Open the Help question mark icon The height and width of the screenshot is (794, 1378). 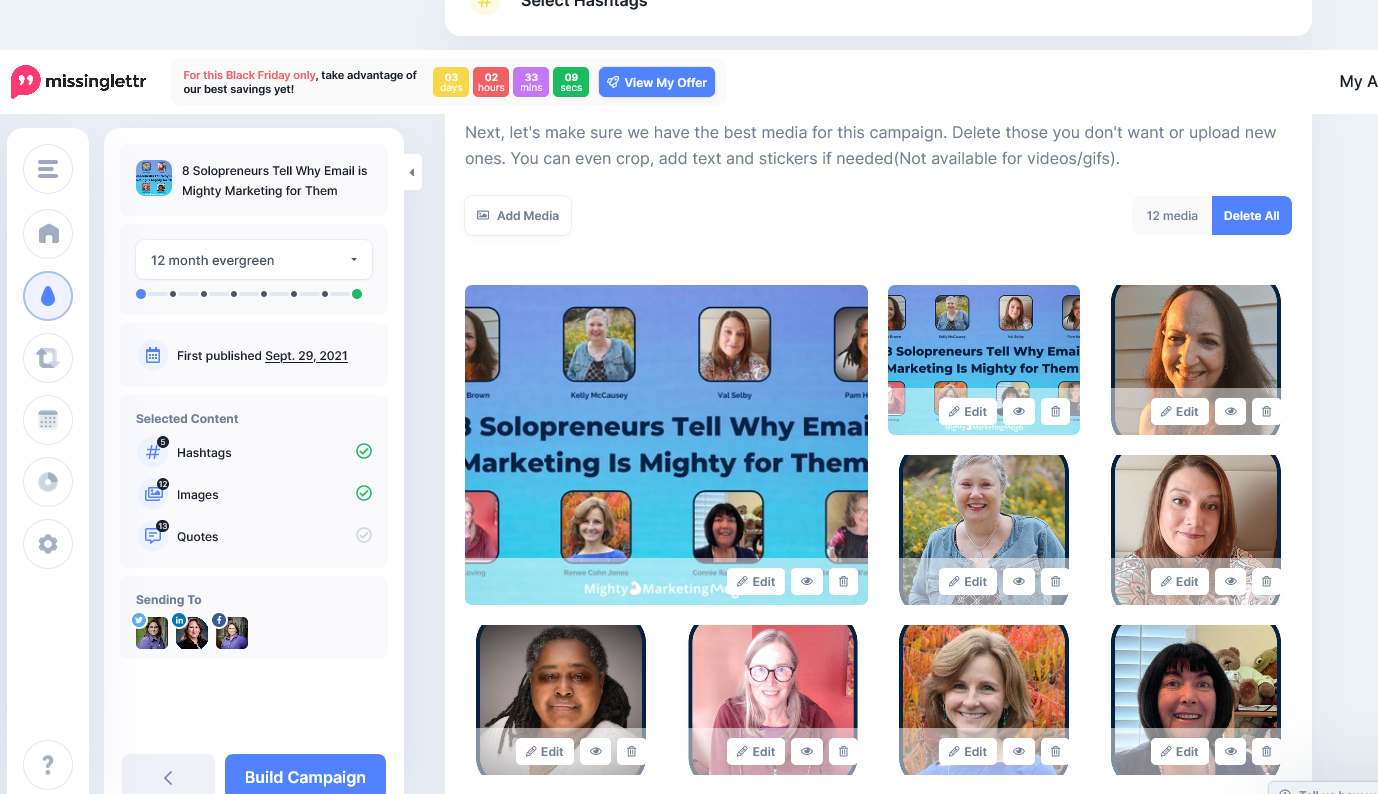[x=48, y=765]
